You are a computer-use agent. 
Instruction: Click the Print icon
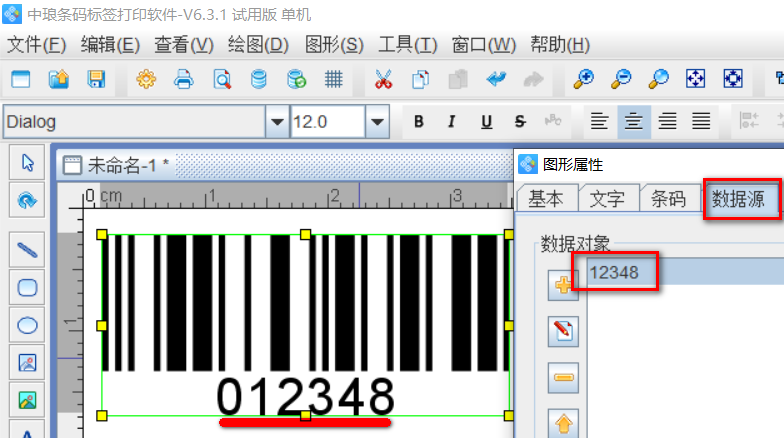184,79
